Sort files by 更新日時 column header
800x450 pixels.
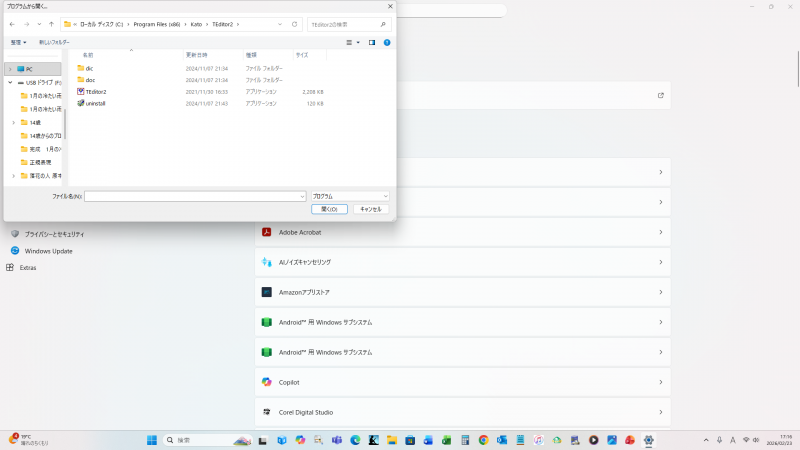(x=196, y=55)
